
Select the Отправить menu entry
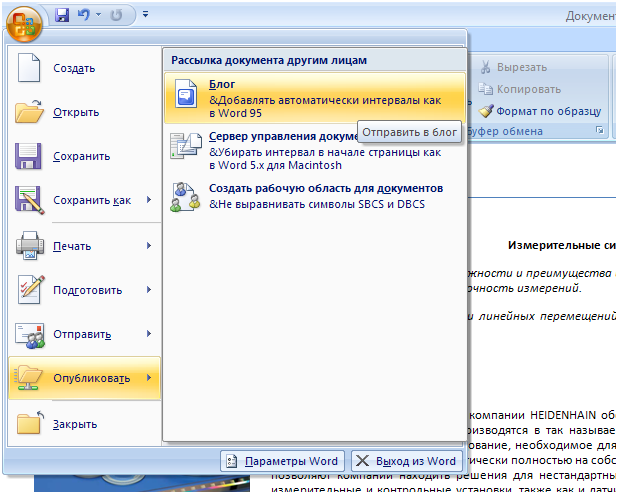click(x=82, y=334)
